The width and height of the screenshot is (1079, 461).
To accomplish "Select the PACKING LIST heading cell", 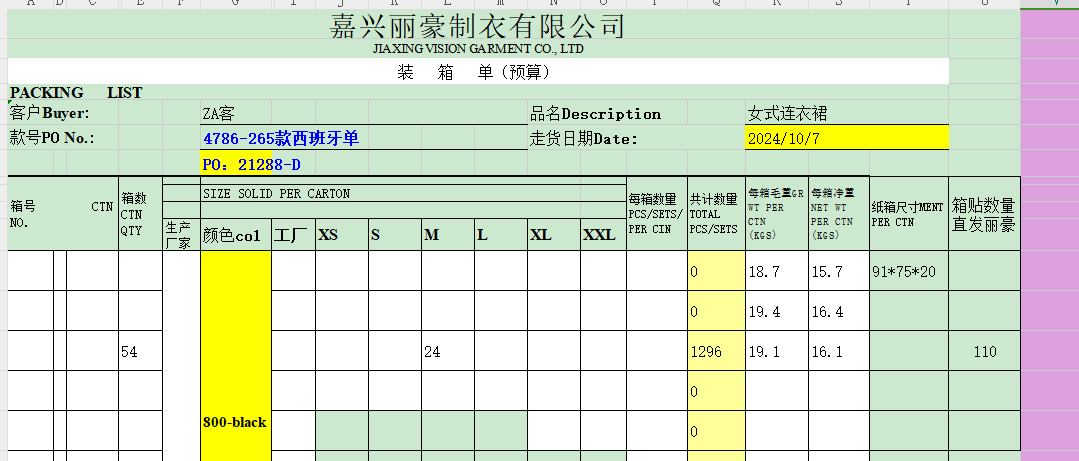I will pos(76,93).
